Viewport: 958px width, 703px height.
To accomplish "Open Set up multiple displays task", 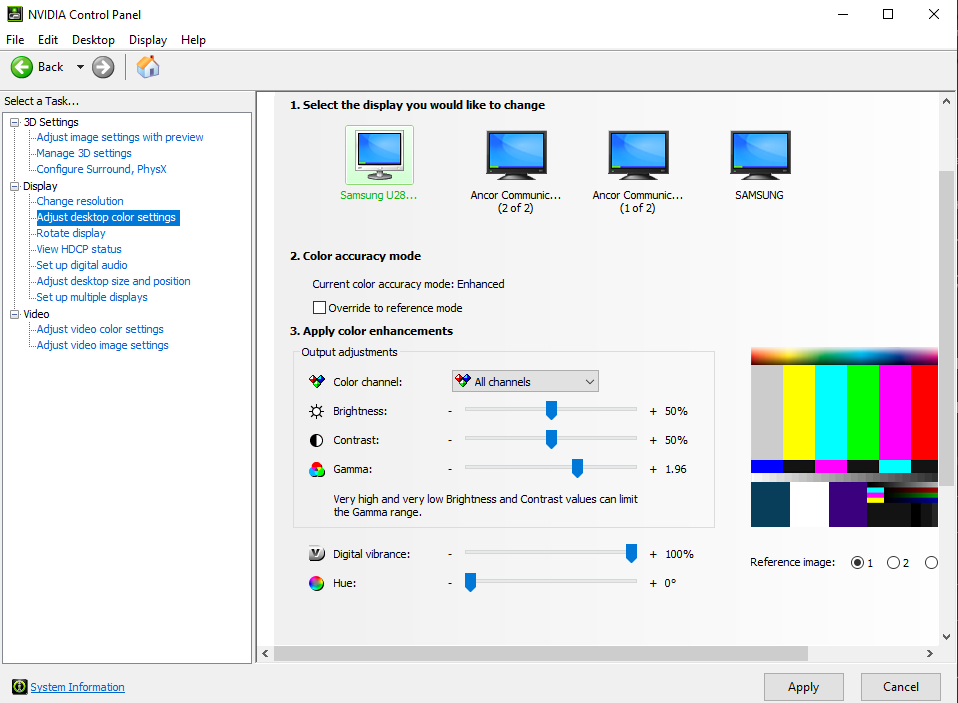I will point(92,297).
